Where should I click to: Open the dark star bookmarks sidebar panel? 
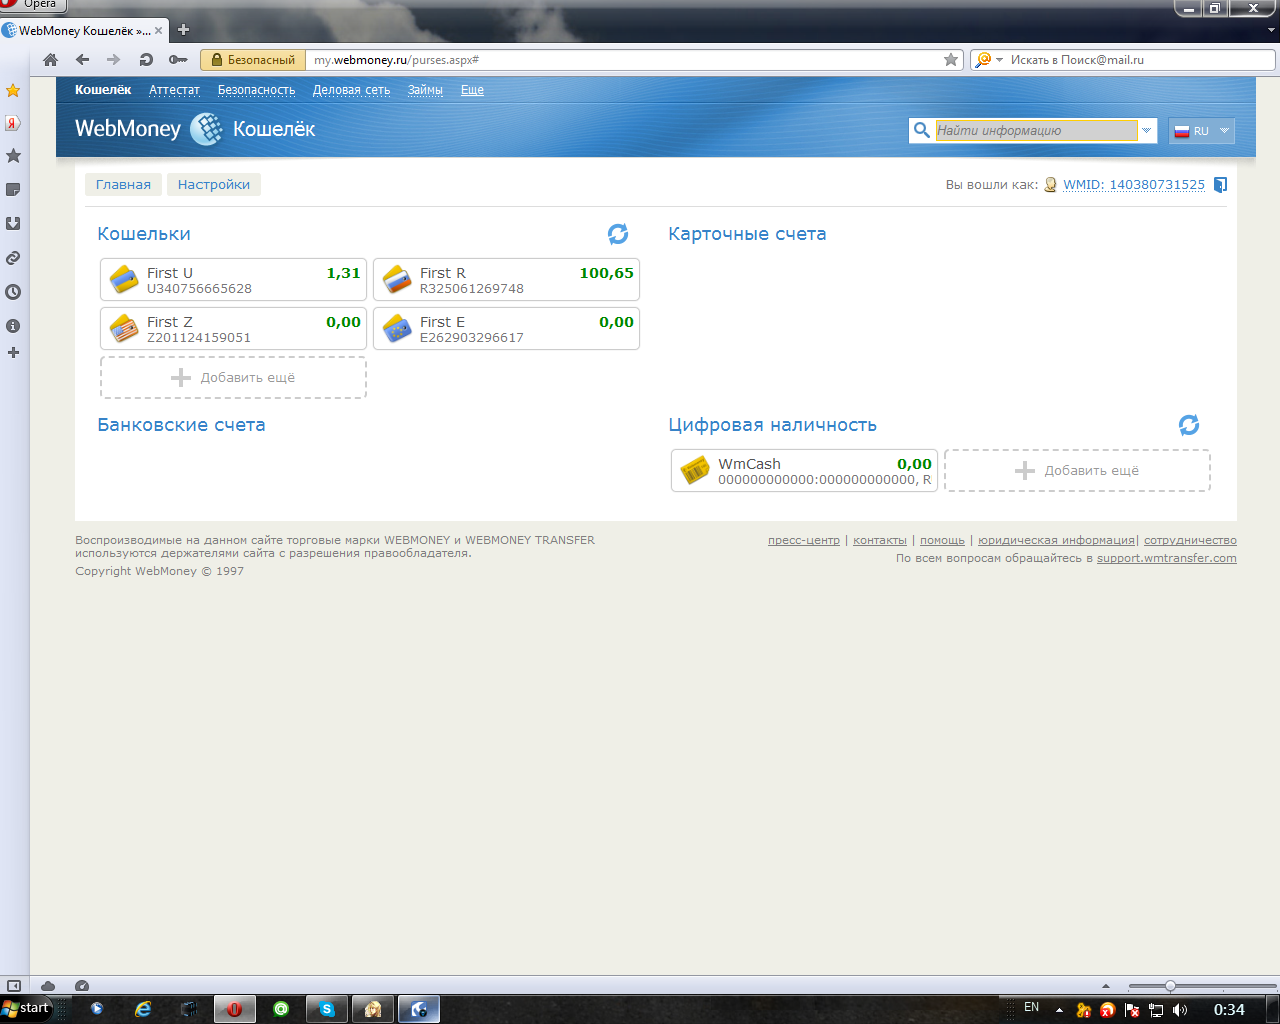13,156
